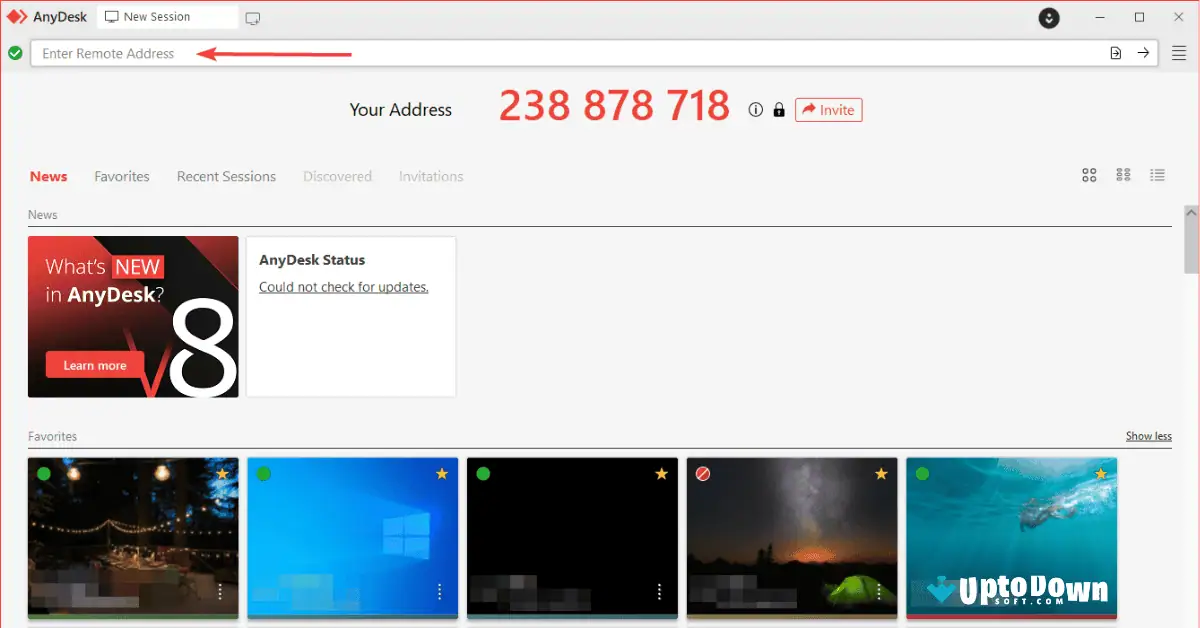Click the remote display icon in title bar

253,16
